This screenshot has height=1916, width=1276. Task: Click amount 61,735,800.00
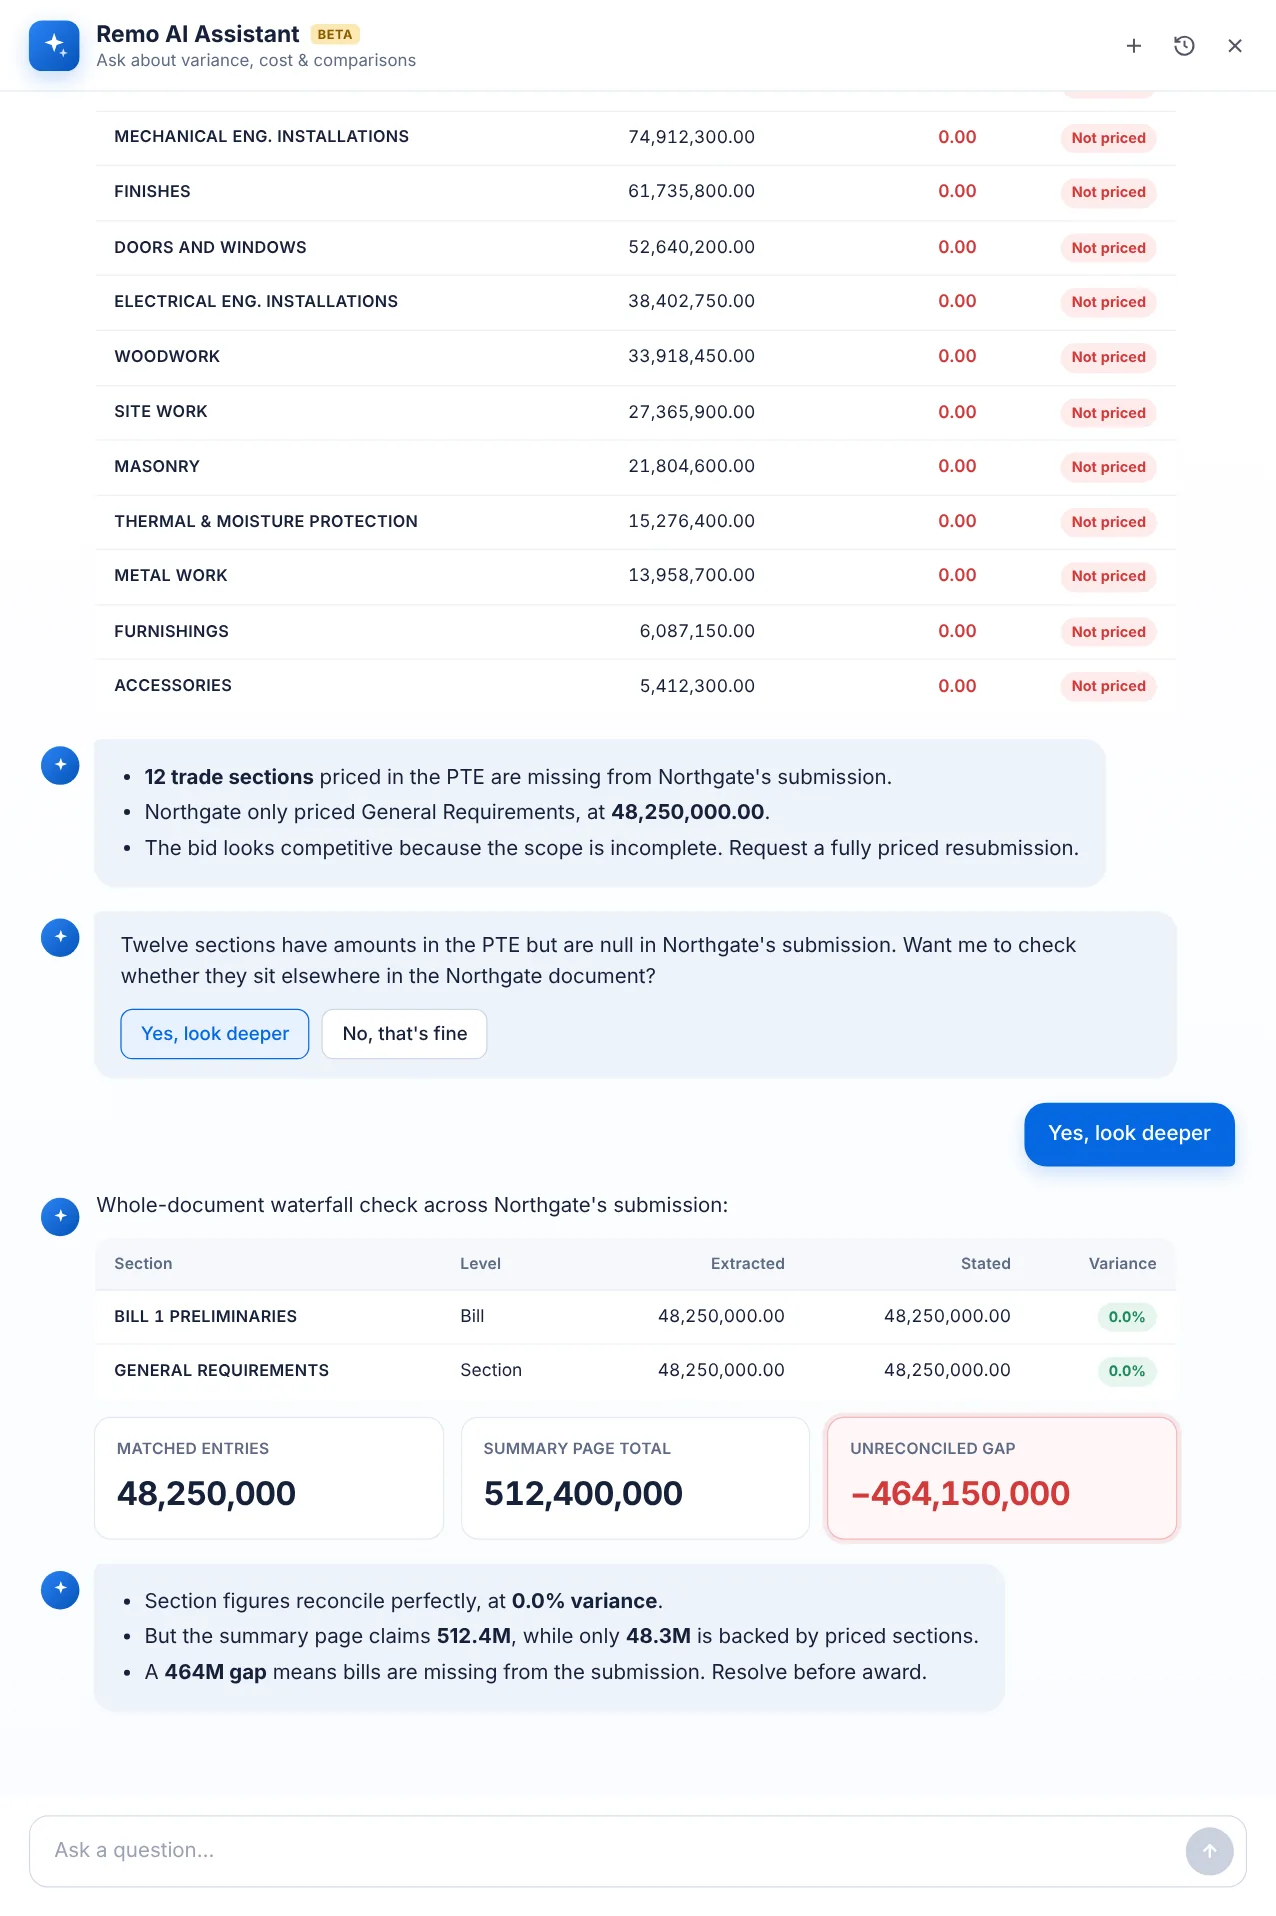coord(691,192)
